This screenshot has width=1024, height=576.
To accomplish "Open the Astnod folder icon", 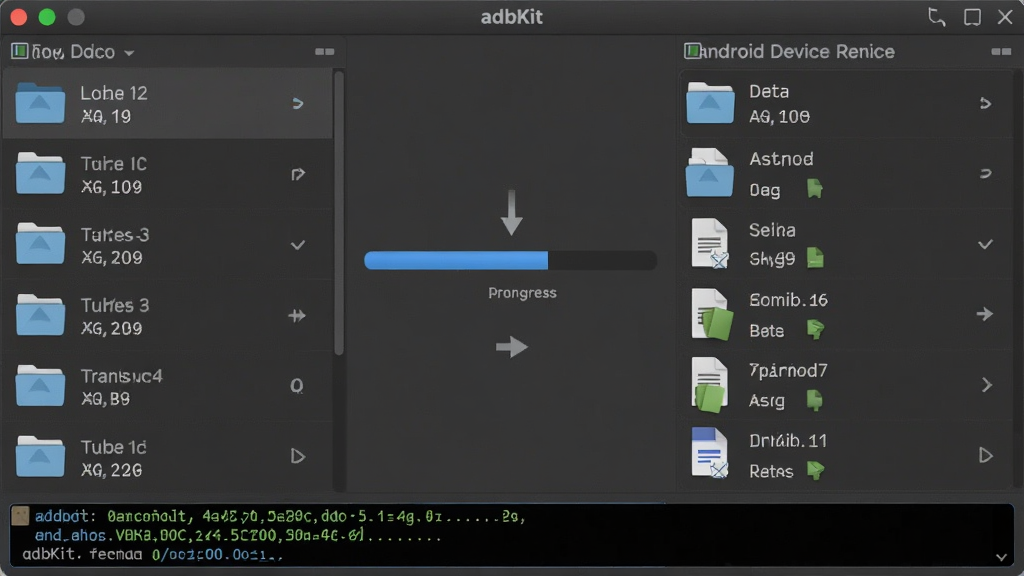I will [710, 173].
